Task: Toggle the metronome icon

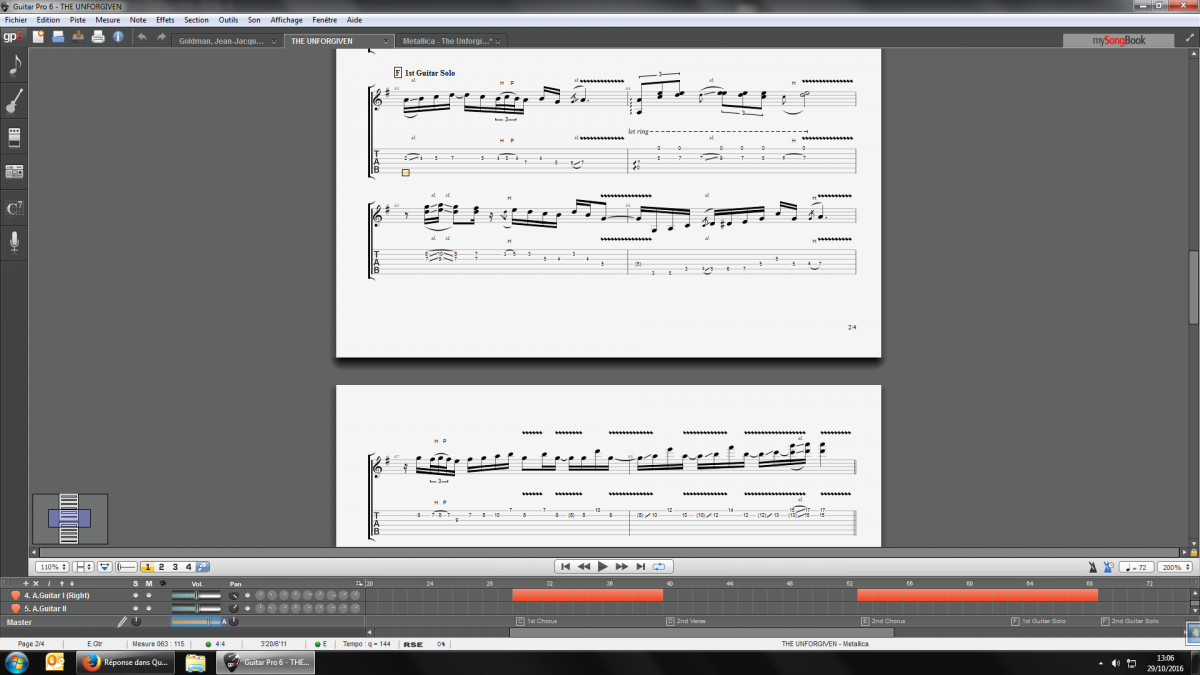Action: (1095, 567)
